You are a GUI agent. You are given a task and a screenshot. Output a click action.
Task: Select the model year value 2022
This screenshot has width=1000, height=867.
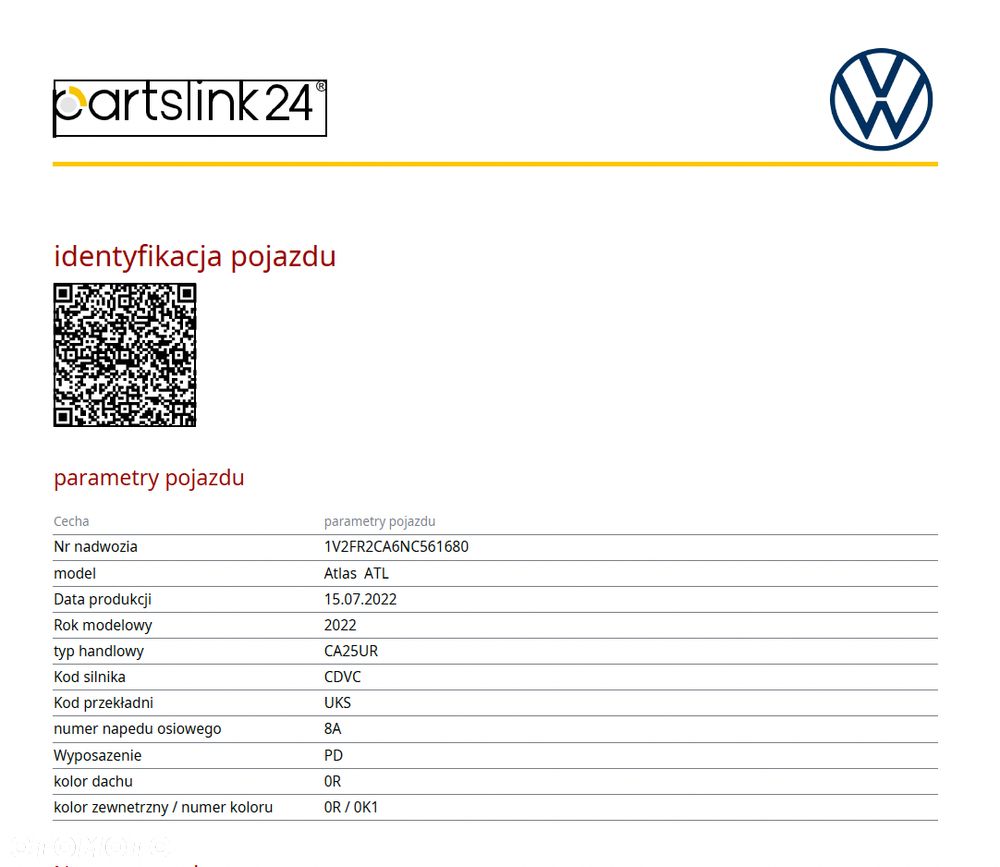click(340, 625)
